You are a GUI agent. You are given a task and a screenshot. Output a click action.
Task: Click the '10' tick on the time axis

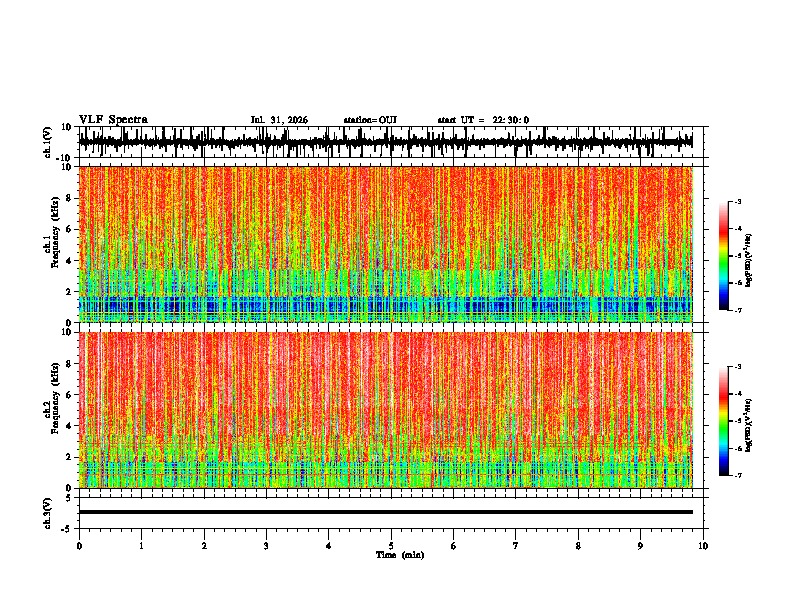[x=703, y=546]
